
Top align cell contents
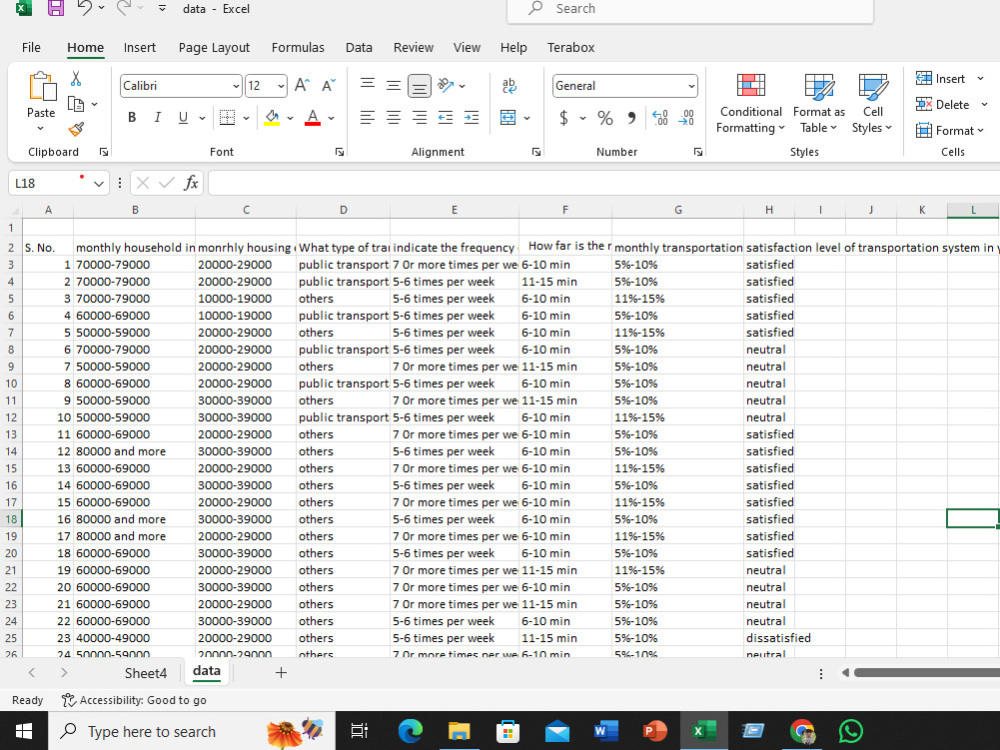point(367,85)
